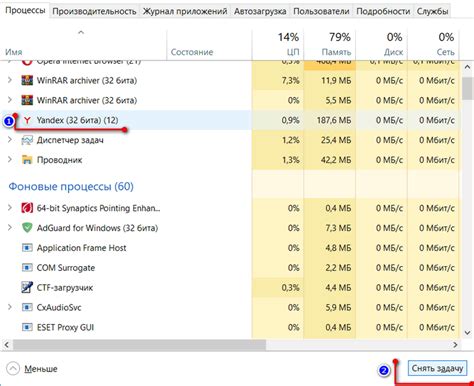Switch to the Производительность tab
Screen dimensions: 474x386
tap(94, 11)
